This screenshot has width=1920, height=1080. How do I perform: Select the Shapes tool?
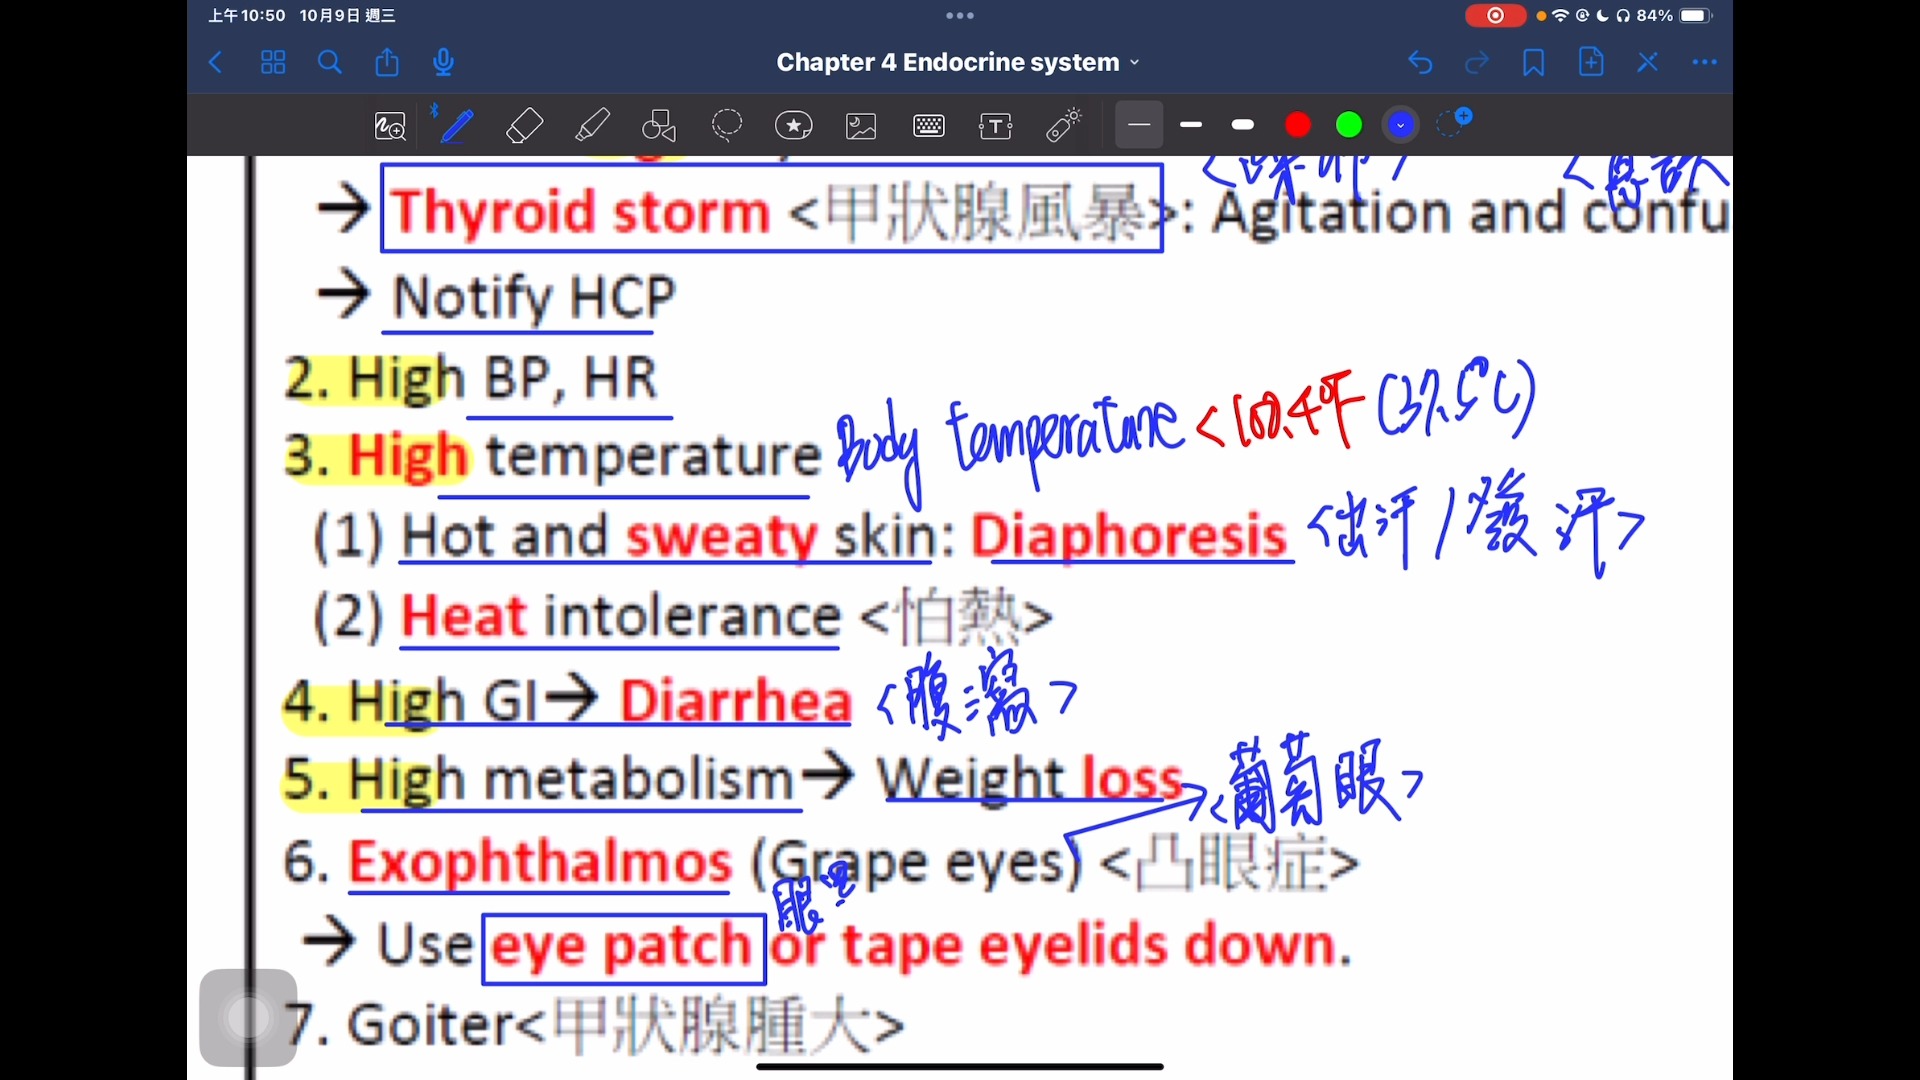pos(659,126)
